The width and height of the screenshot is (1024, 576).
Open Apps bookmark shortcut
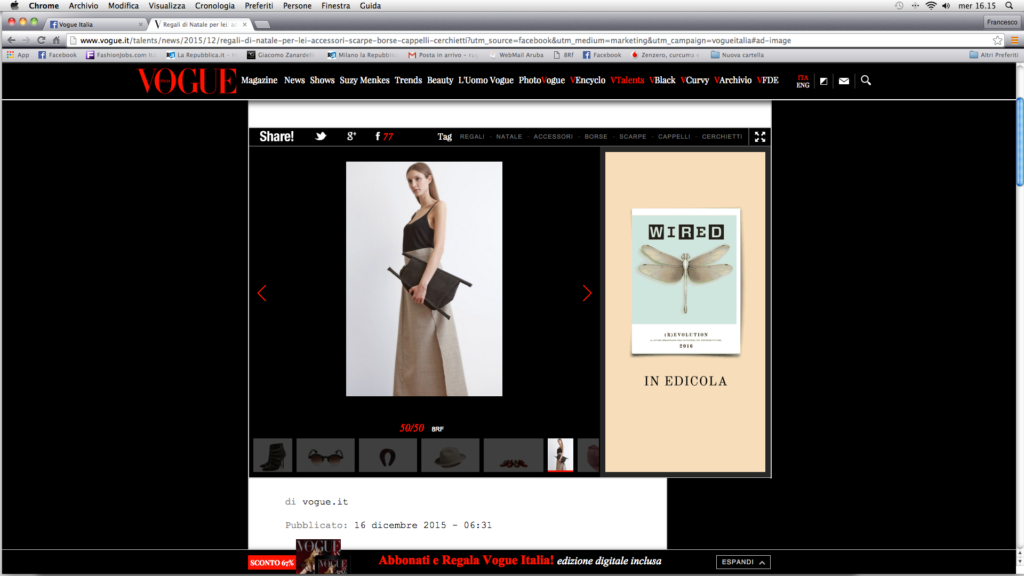click(x=18, y=55)
